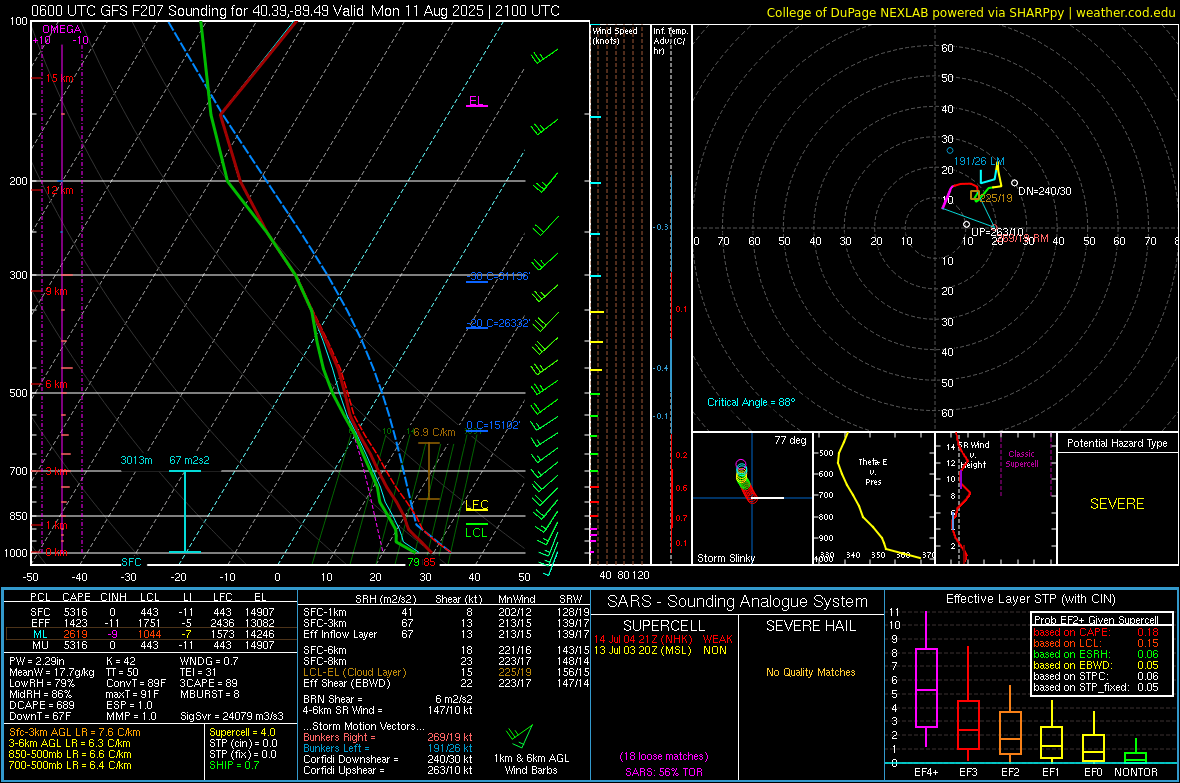The image size is (1180, 783).
Task: Select the MU parcel row
Action: click(x=151, y=644)
